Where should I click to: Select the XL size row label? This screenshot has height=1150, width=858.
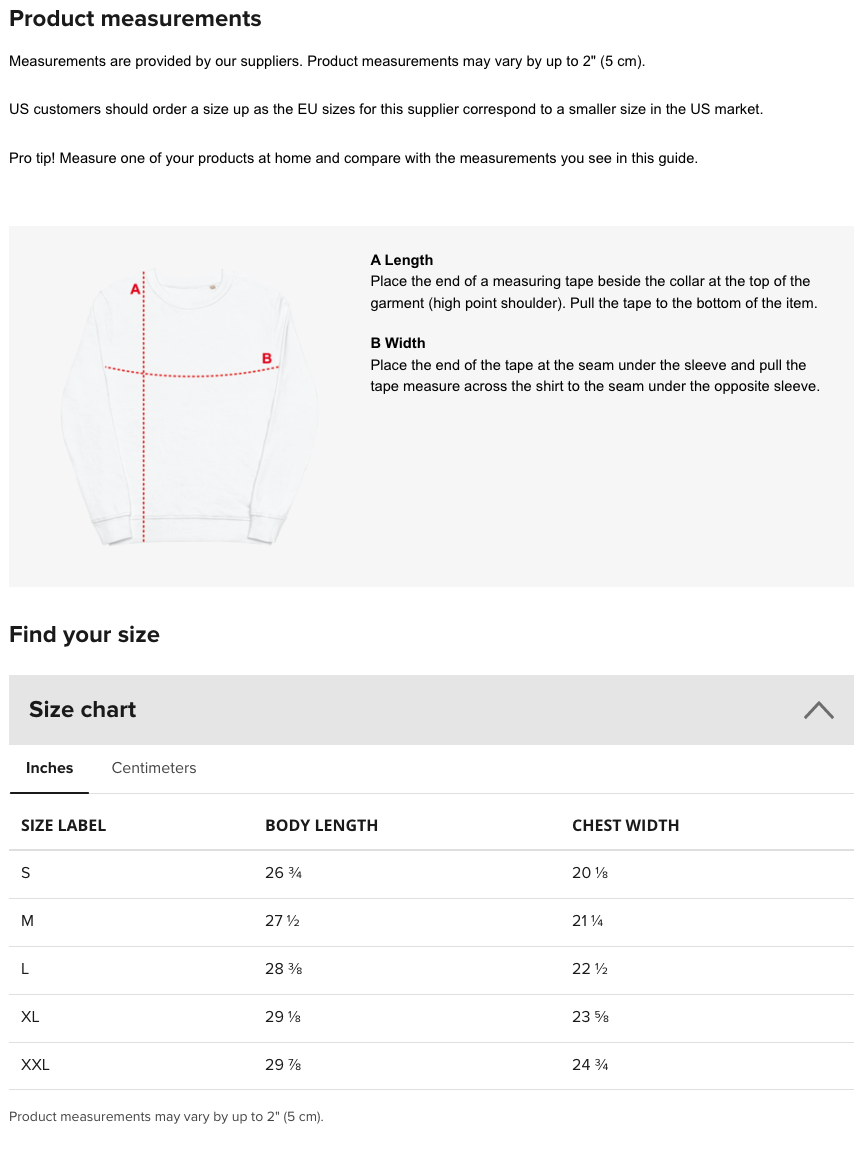tap(30, 1017)
